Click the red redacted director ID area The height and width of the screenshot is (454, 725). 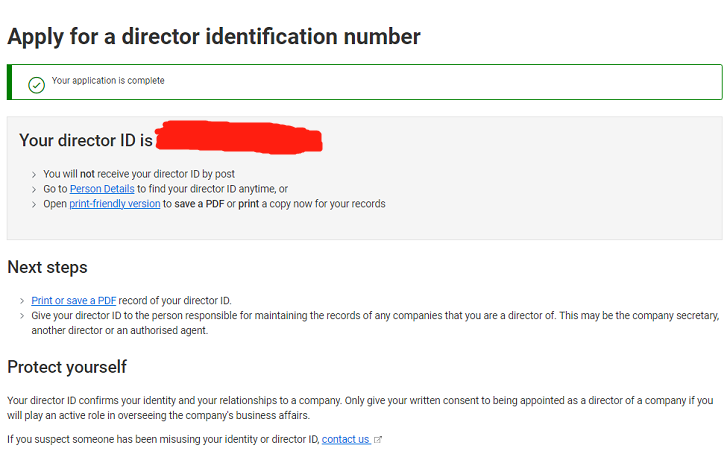point(239,137)
